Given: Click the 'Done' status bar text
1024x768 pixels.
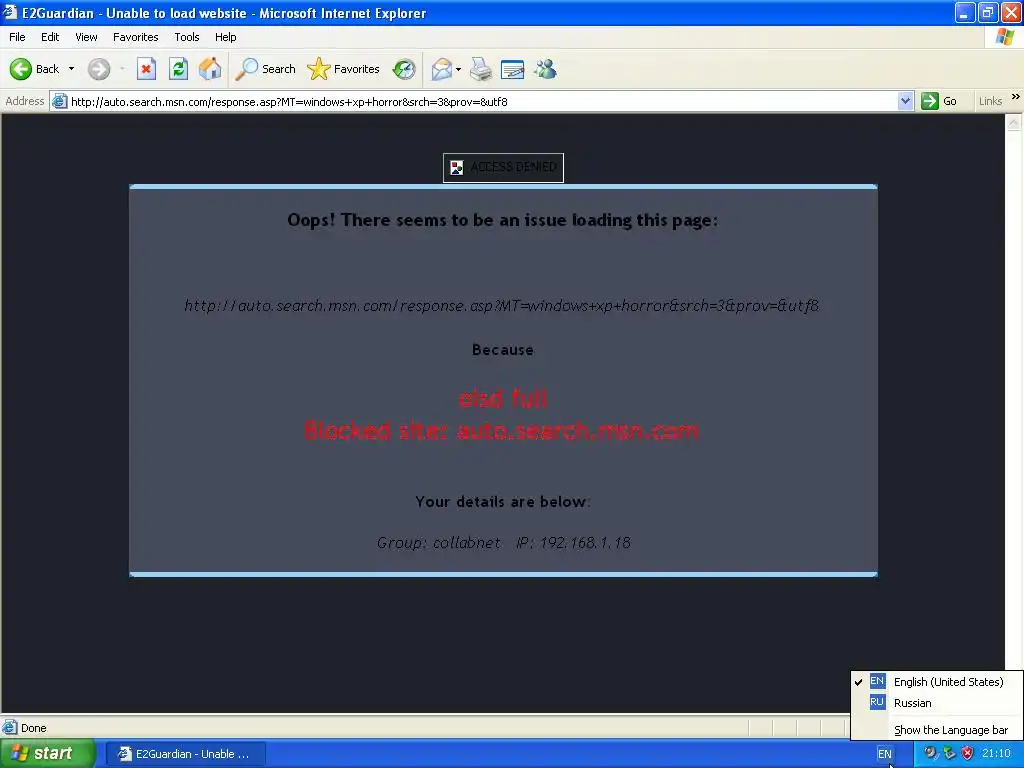Looking at the screenshot, I should pos(33,728).
